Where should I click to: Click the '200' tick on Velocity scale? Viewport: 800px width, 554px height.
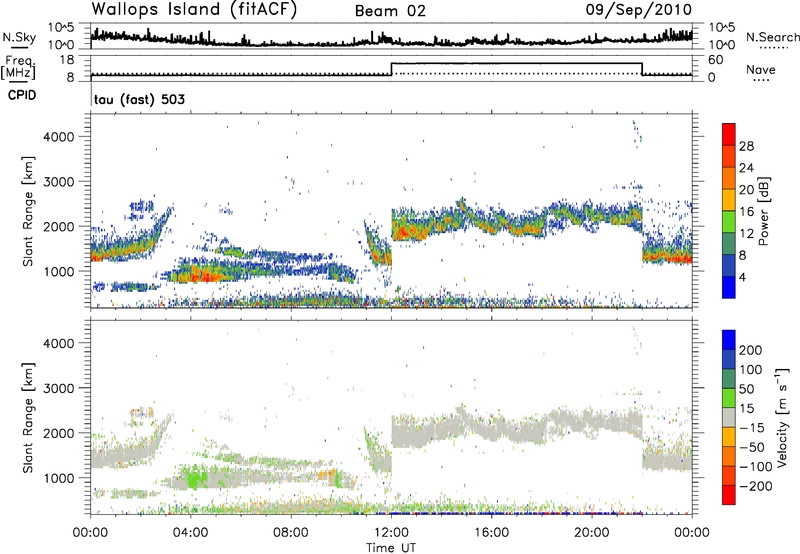click(x=751, y=350)
